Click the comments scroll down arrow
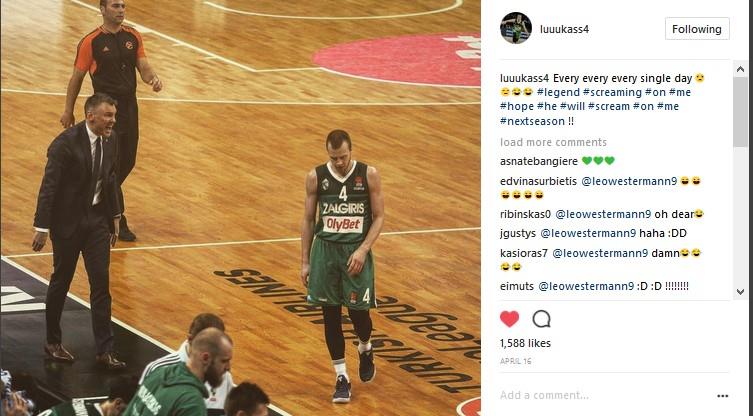 pos(740,292)
